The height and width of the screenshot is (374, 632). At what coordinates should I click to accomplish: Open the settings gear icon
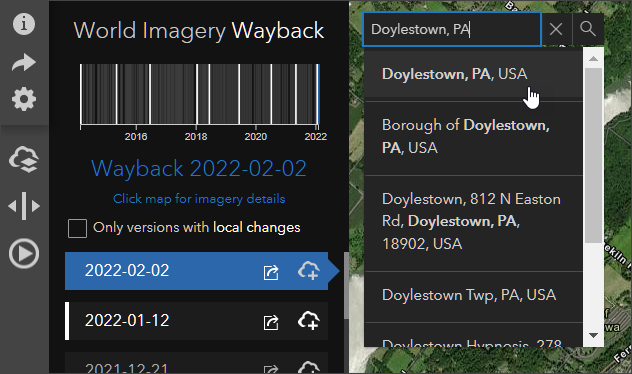tap(24, 99)
